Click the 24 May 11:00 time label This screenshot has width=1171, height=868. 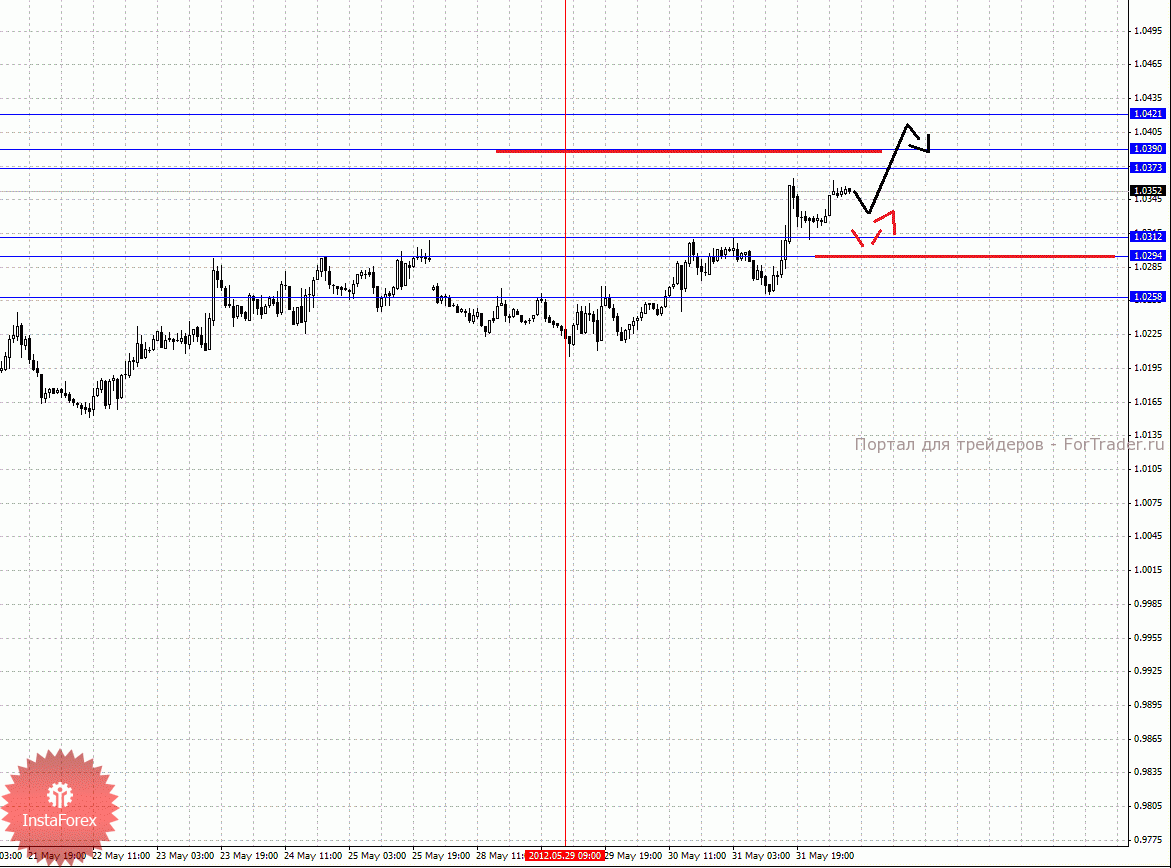click(x=314, y=855)
